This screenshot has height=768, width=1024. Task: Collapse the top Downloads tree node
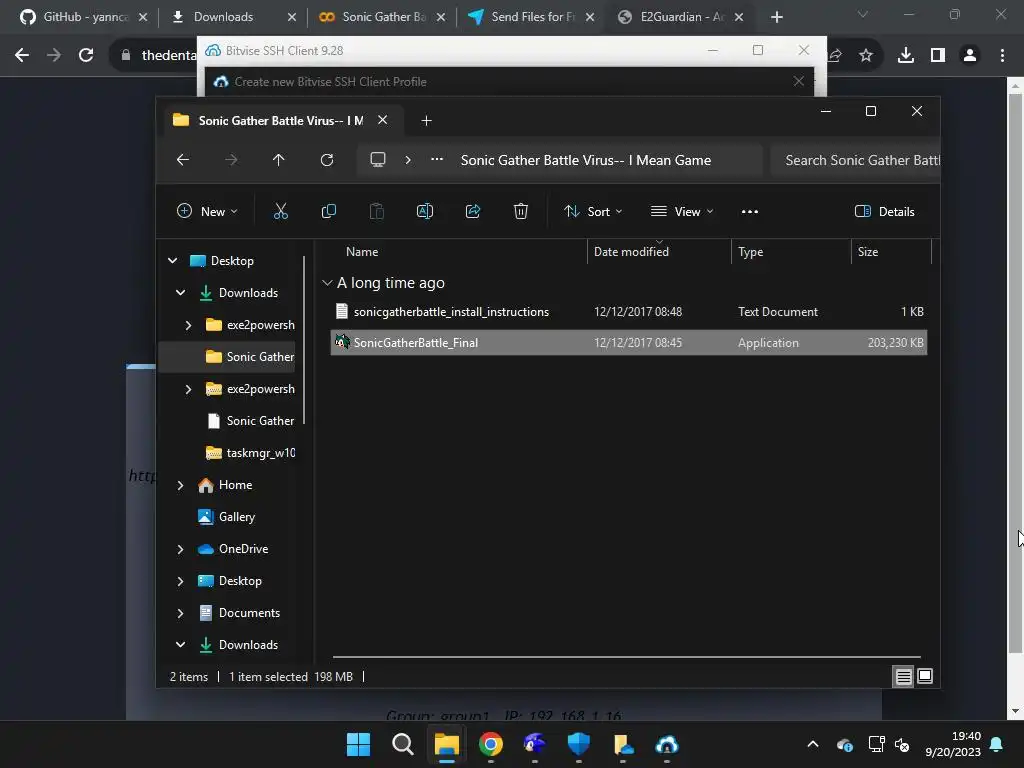180,293
